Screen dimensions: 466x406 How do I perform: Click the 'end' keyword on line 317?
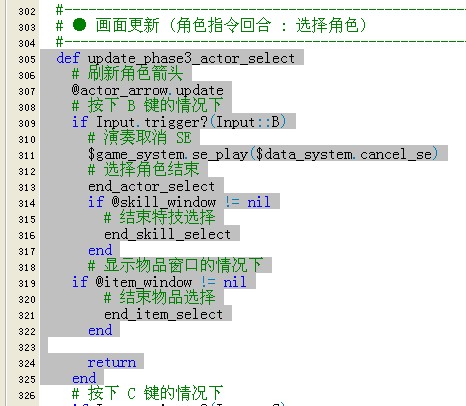click(100, 250)
